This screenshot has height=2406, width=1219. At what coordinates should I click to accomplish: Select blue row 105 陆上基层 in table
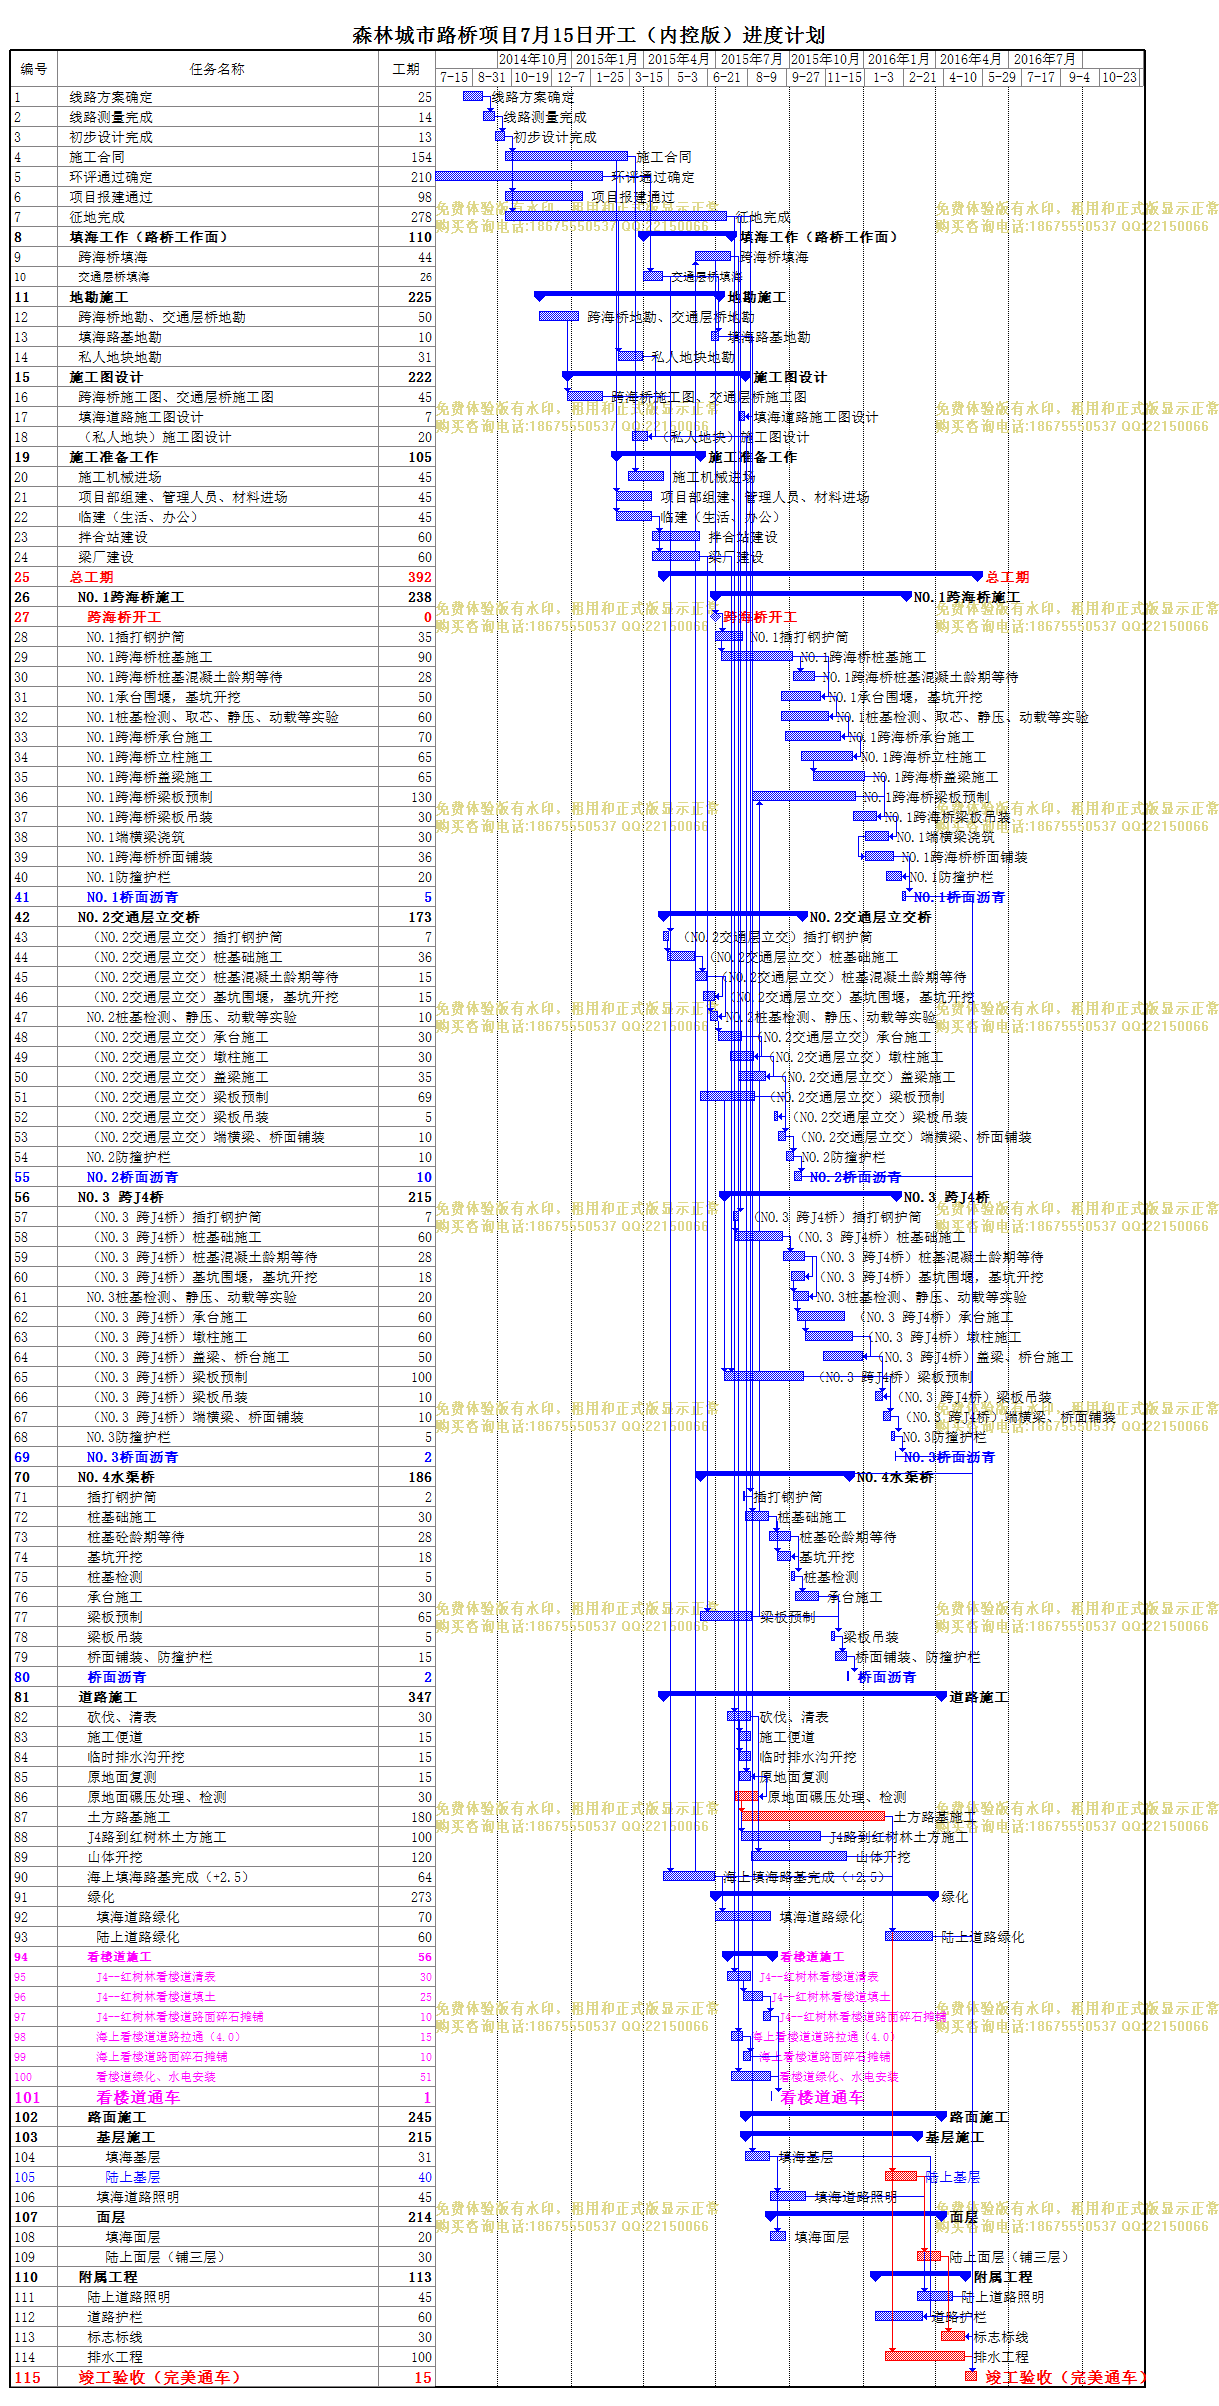(222, 2177)
